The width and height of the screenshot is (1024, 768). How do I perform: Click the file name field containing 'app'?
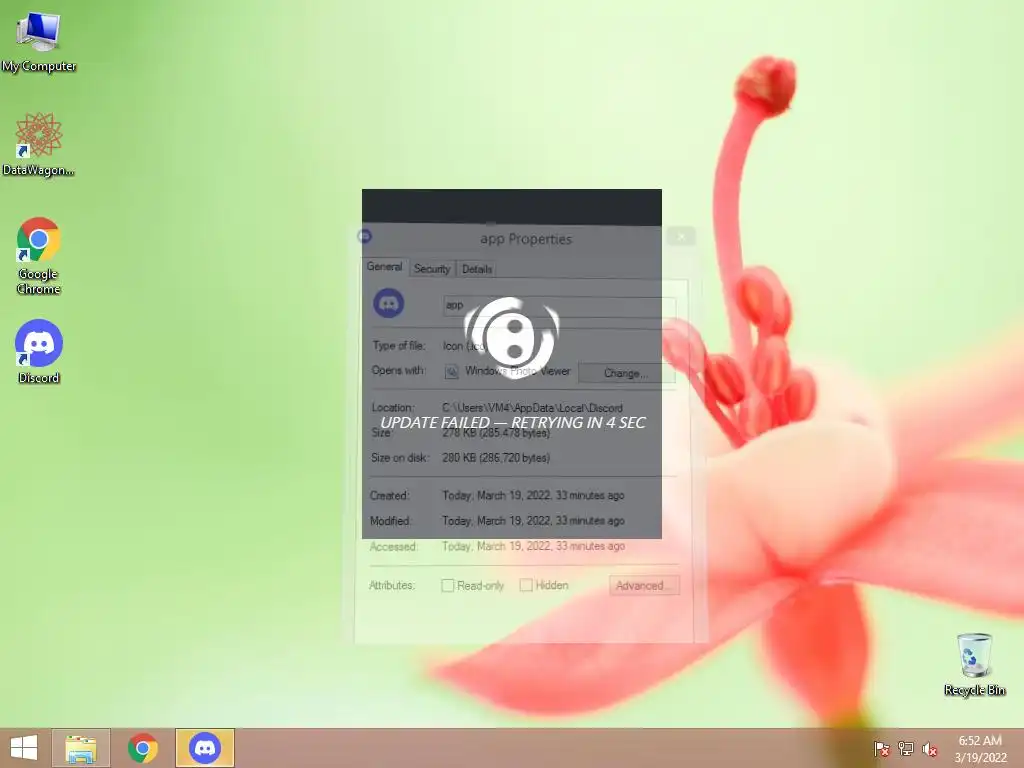click(x=559, y=306)
